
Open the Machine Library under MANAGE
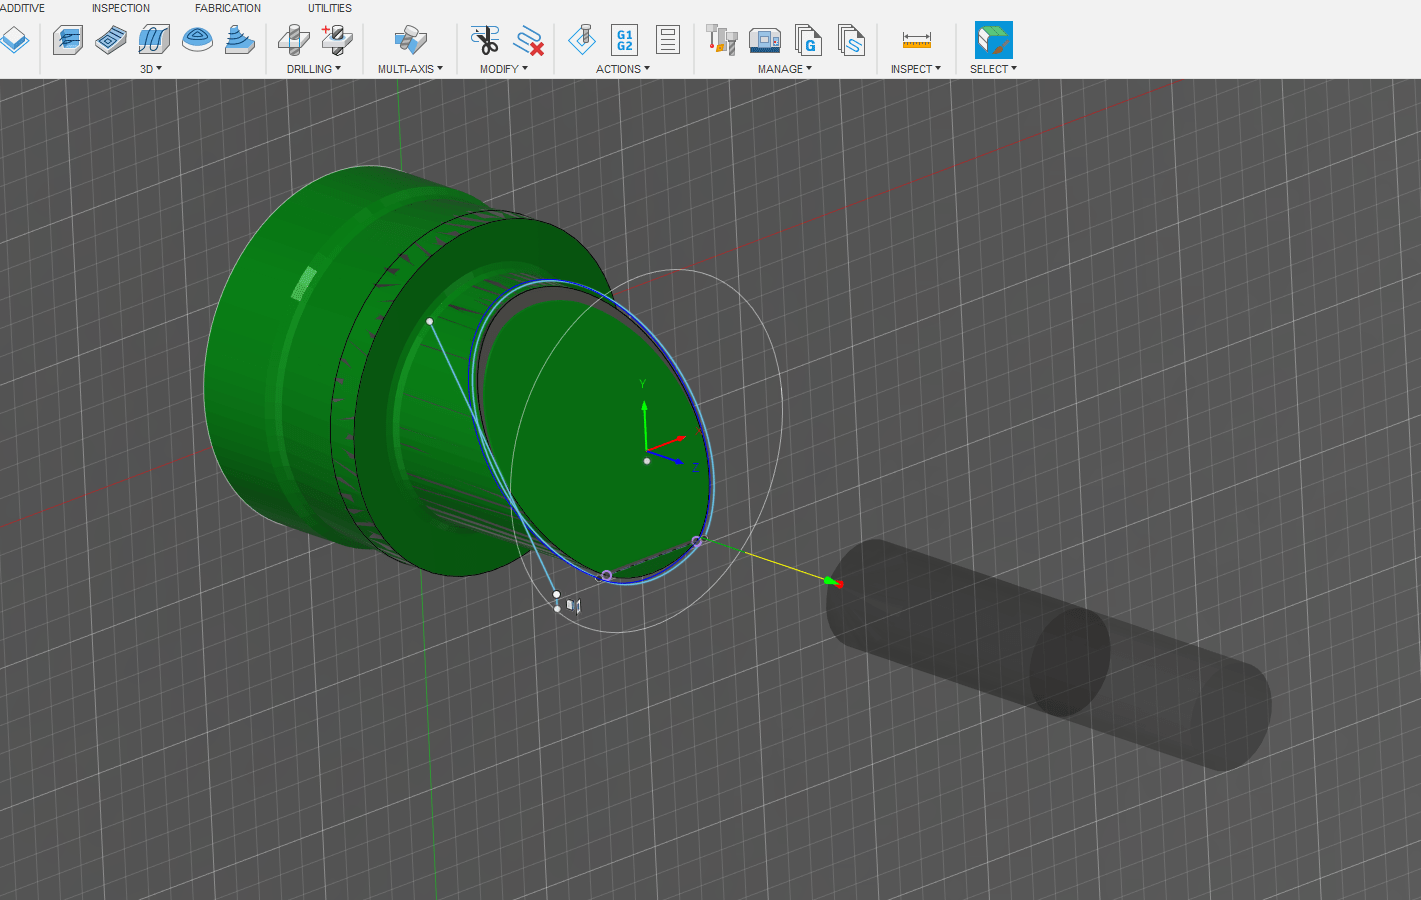765,40
